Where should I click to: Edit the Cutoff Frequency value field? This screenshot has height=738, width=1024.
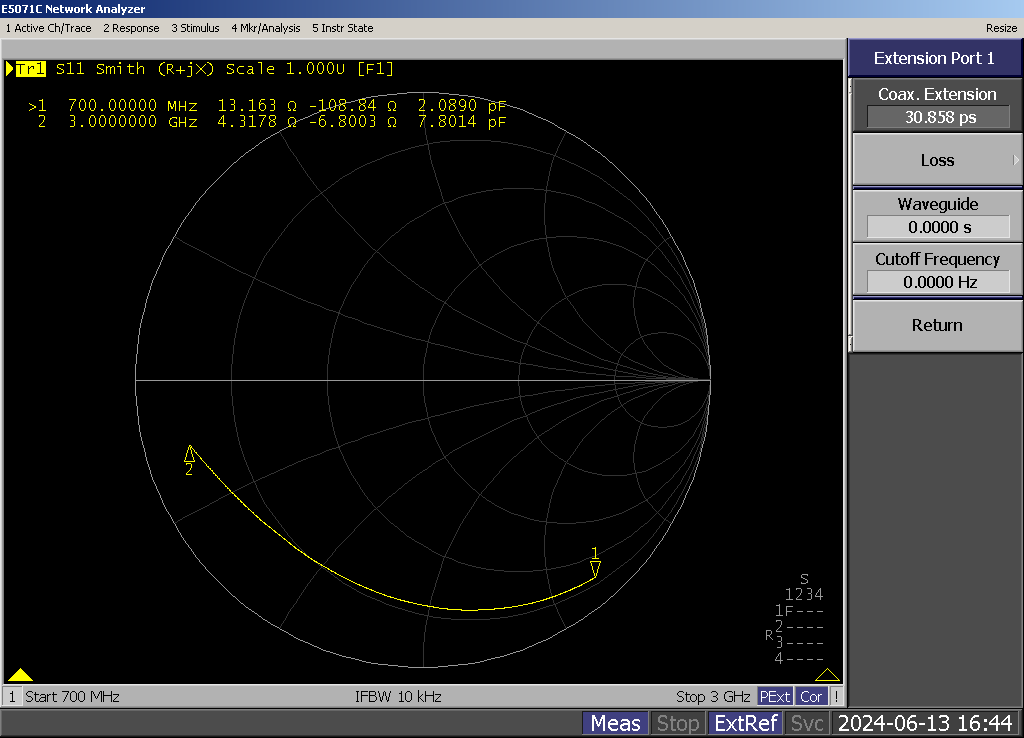point(937,282)
